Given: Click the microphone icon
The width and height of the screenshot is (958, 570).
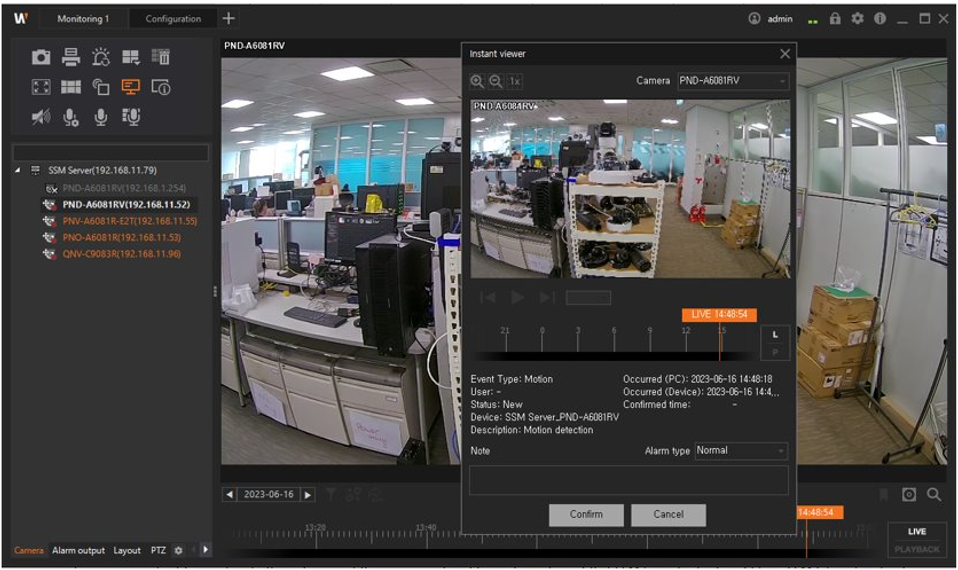Looking at the screenshot, I should (x=101, y=117).
